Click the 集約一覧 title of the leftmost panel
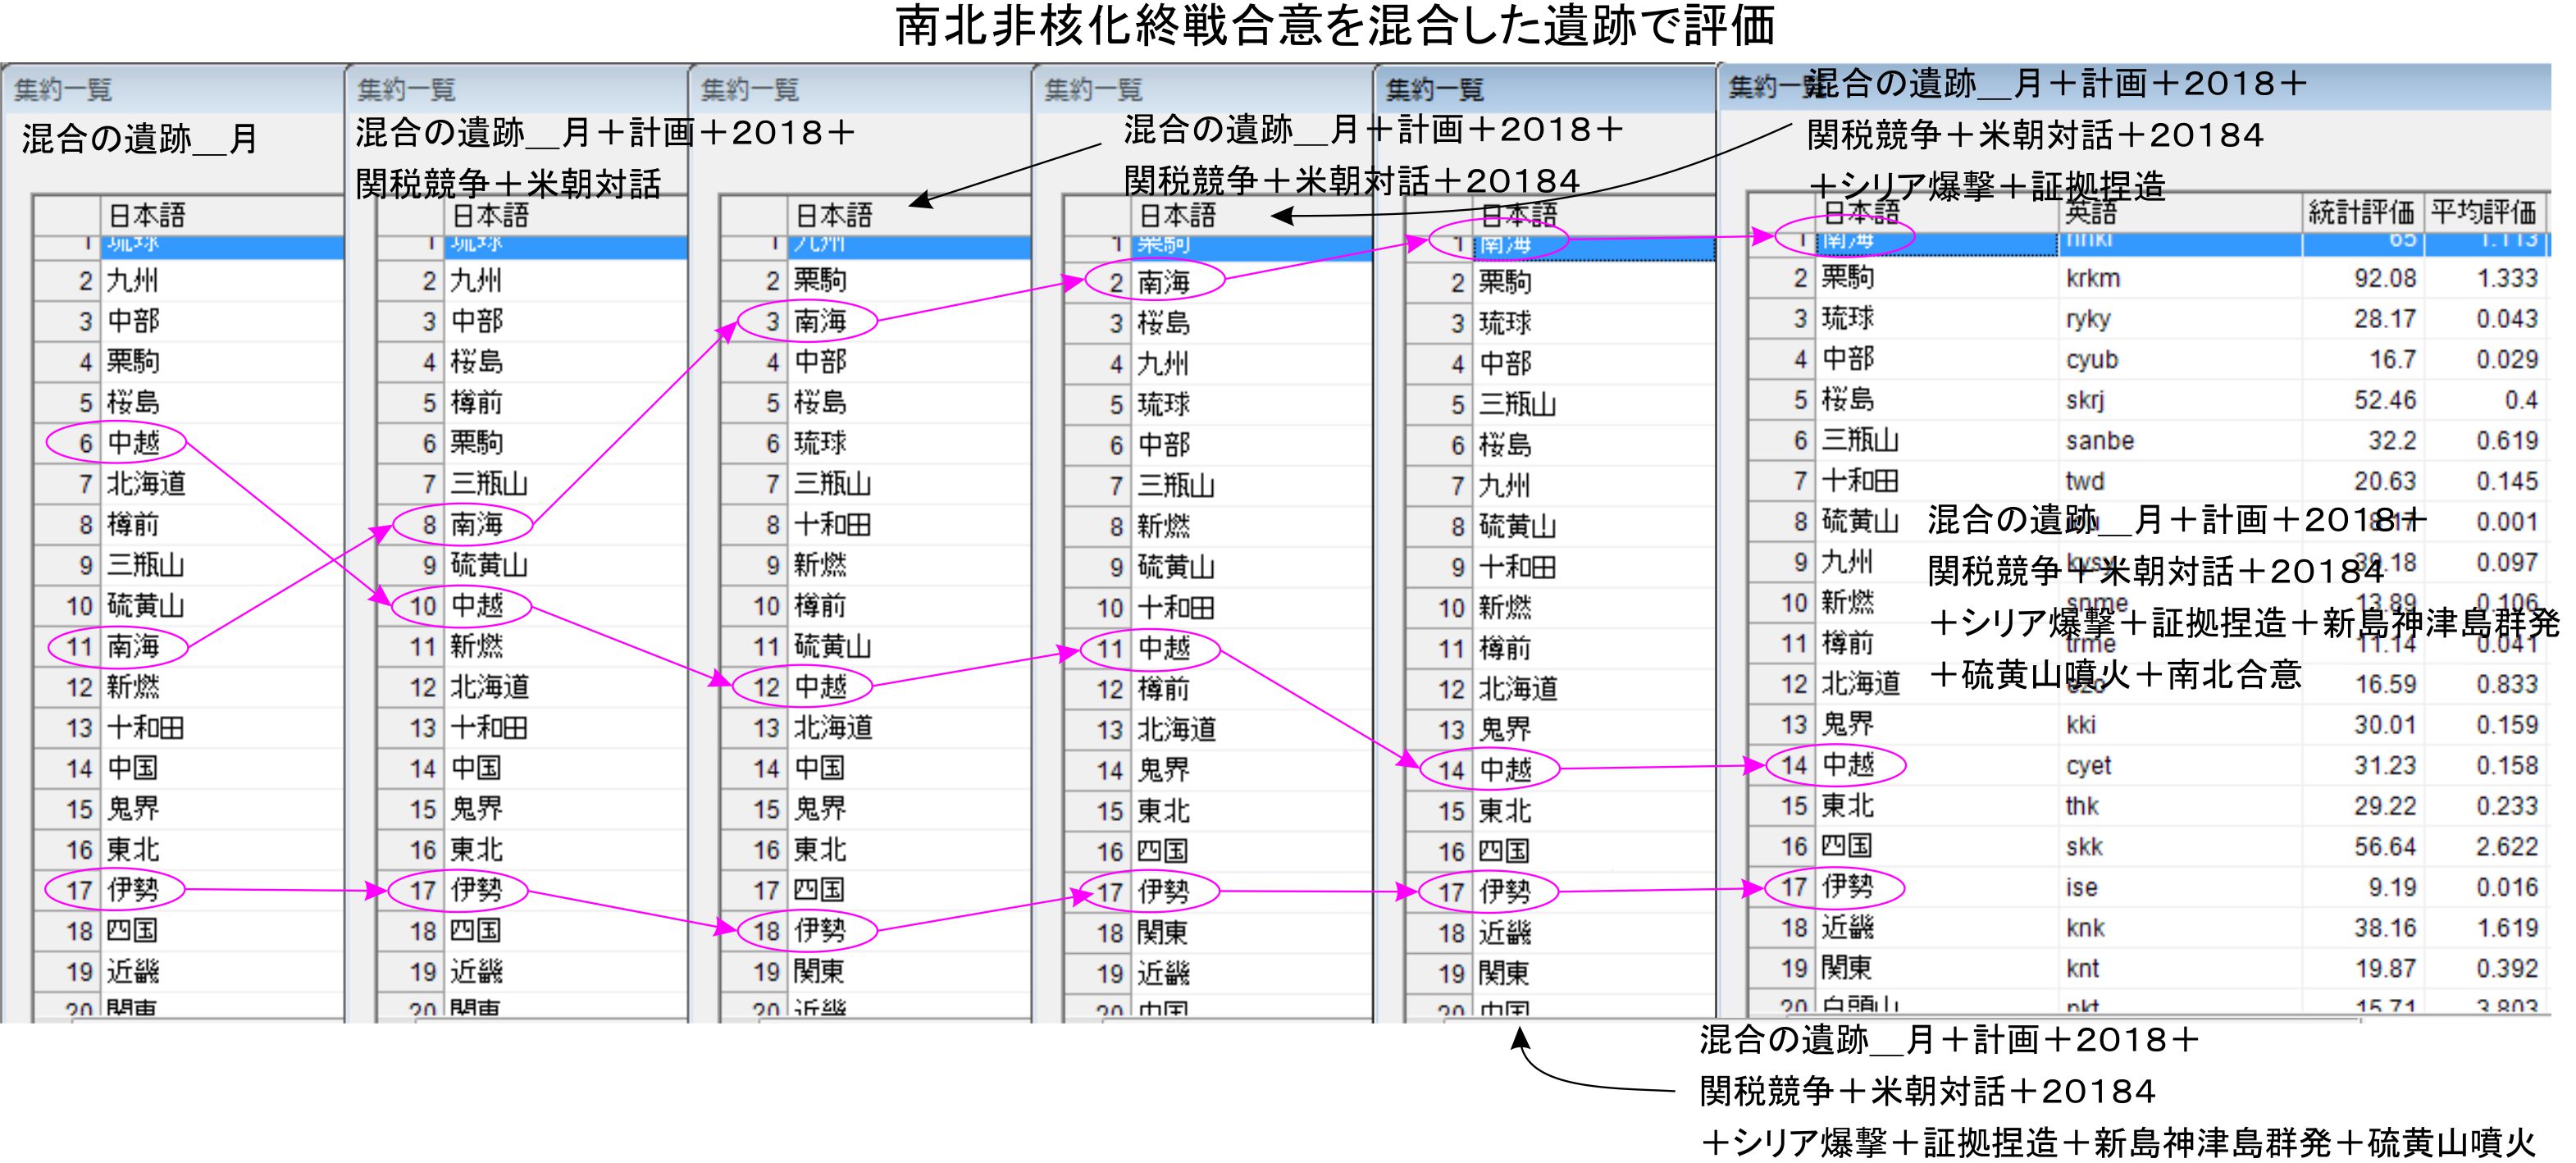This screenshot has width=2576, height=1163. (x=63, y=90)
